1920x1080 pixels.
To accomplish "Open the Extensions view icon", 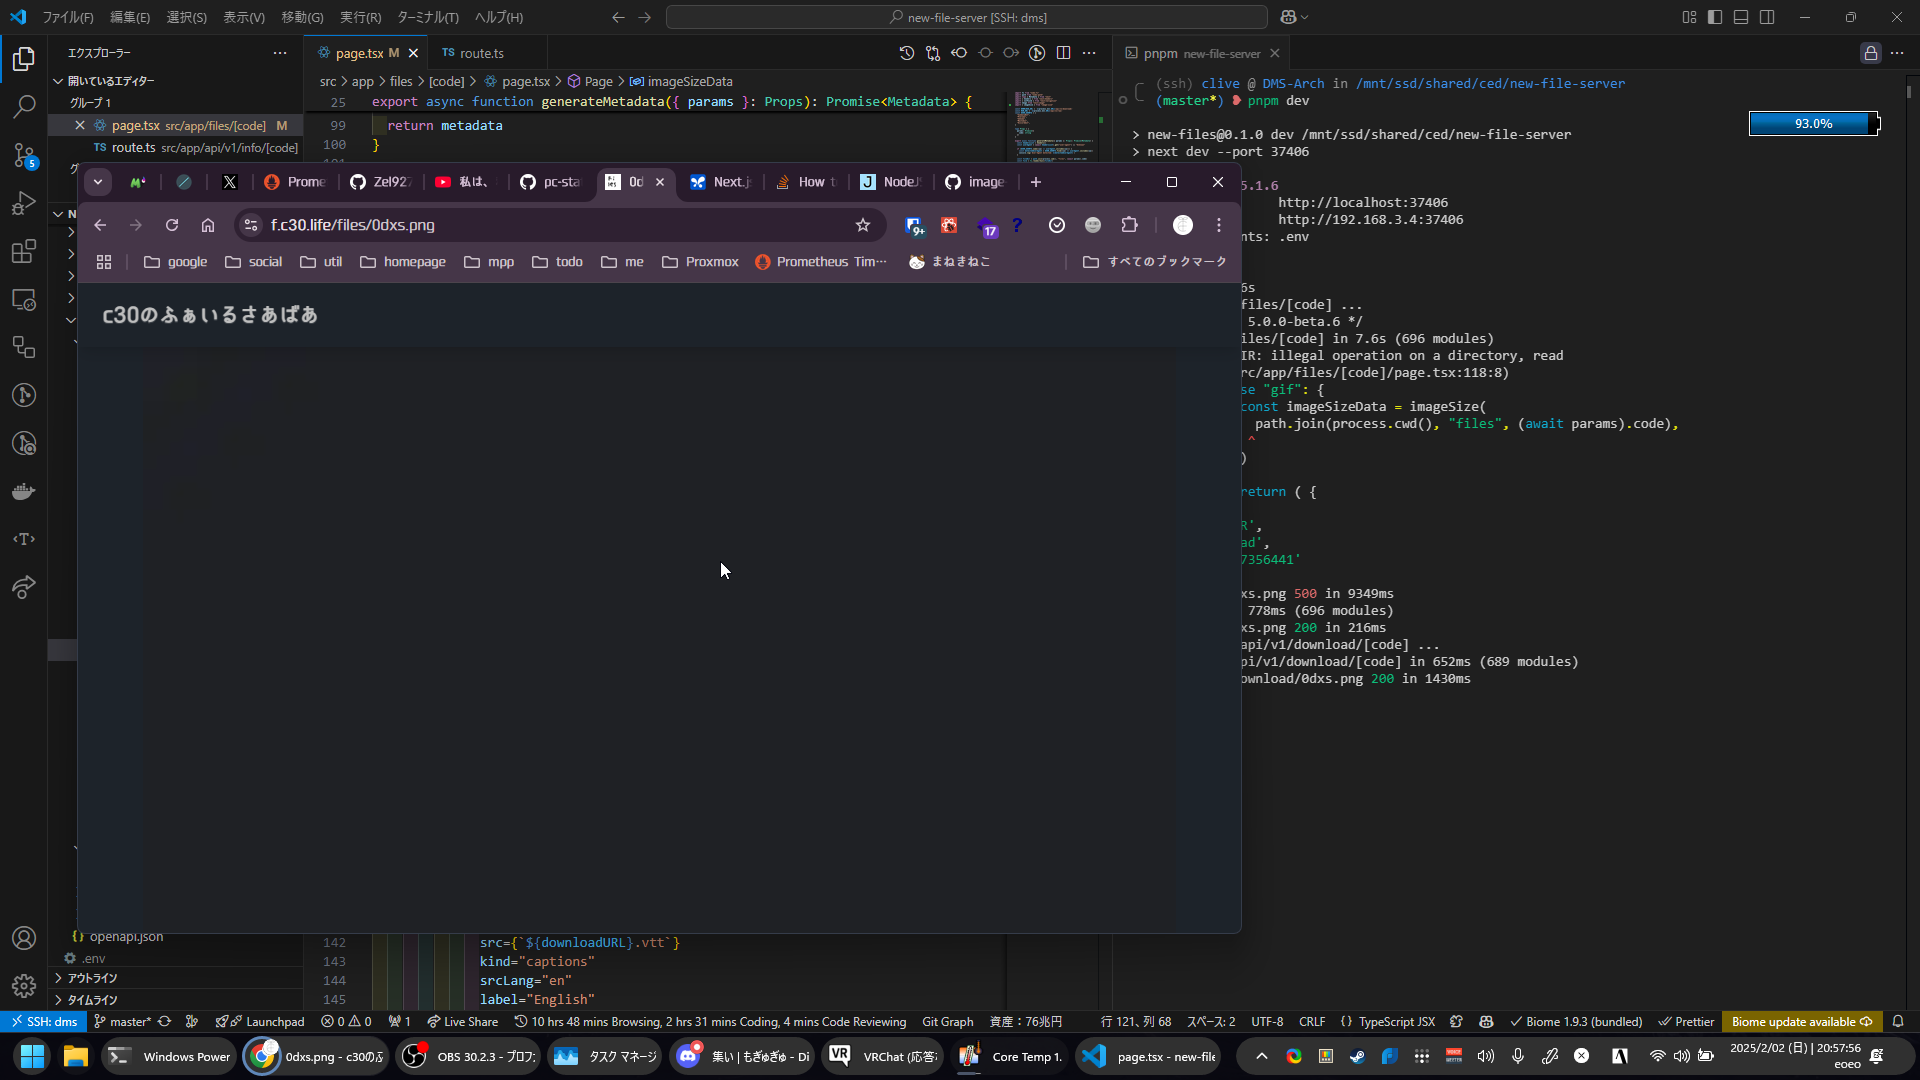I will tap(24, 251).
